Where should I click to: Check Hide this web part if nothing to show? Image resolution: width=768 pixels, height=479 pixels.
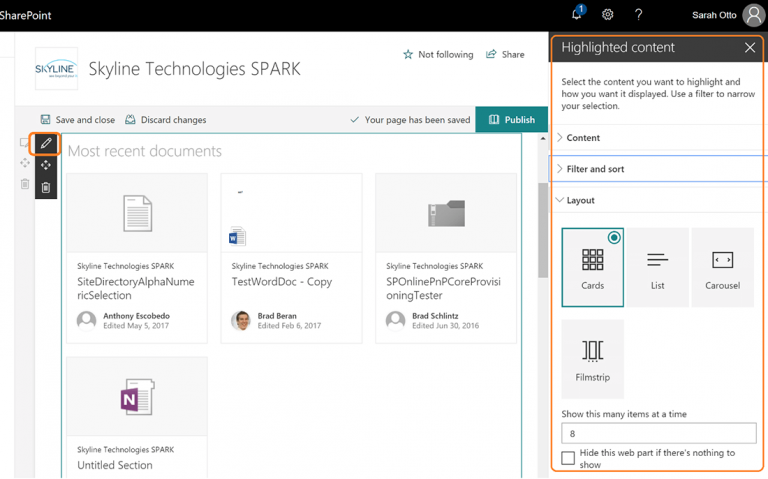pyautogui.click(x=568, y=458)
